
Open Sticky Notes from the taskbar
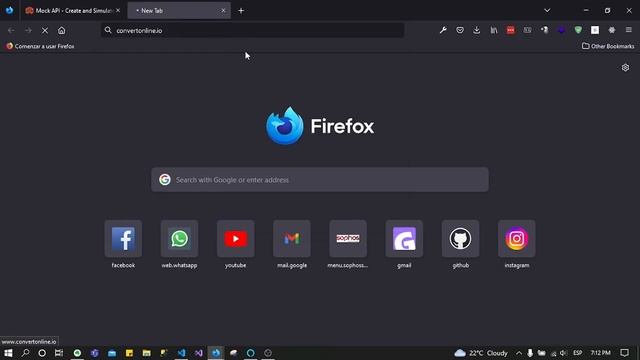point(129,353)
